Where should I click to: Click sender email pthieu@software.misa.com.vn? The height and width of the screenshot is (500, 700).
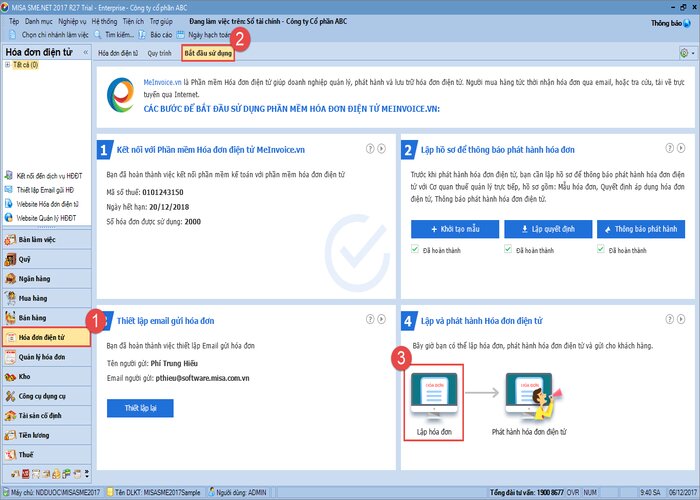[203, 378]
